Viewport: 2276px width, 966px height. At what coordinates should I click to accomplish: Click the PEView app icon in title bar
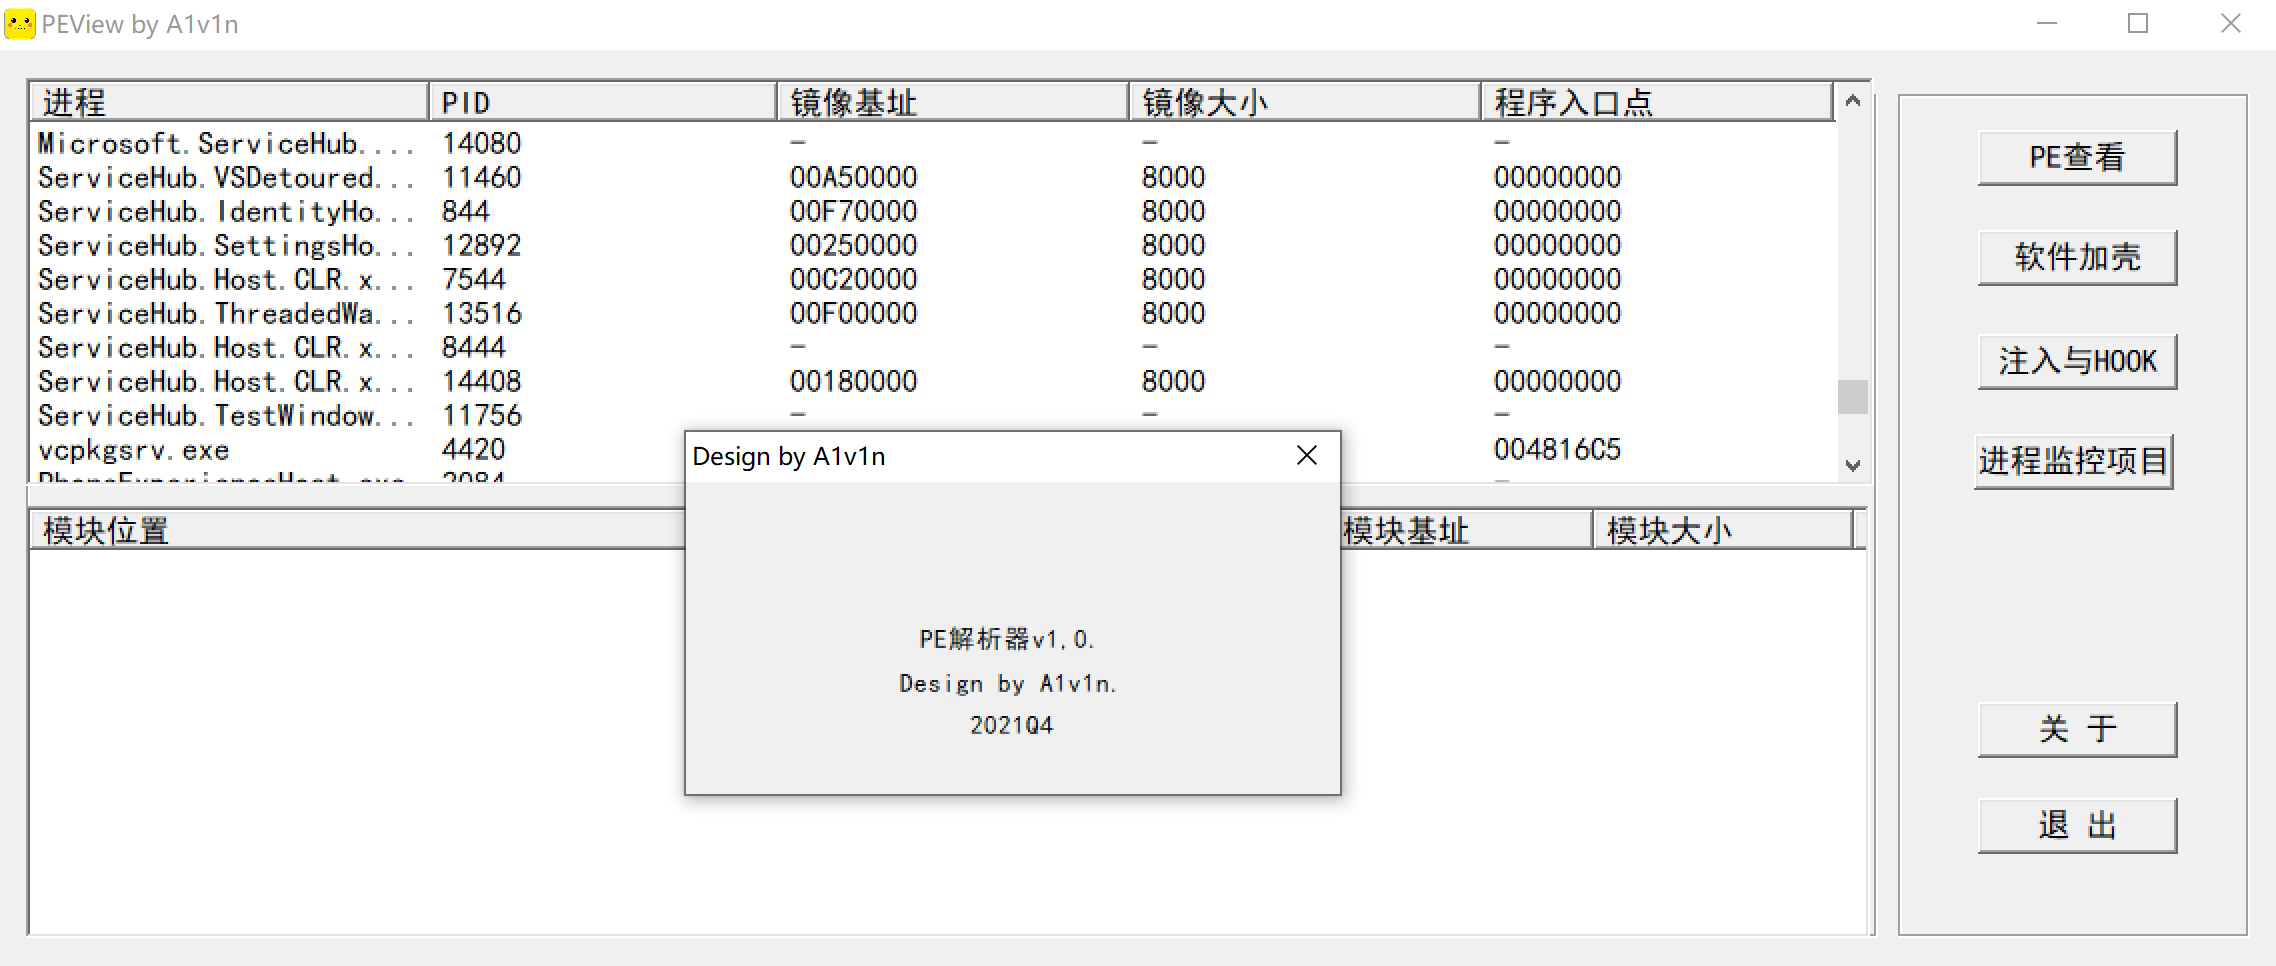20,24
